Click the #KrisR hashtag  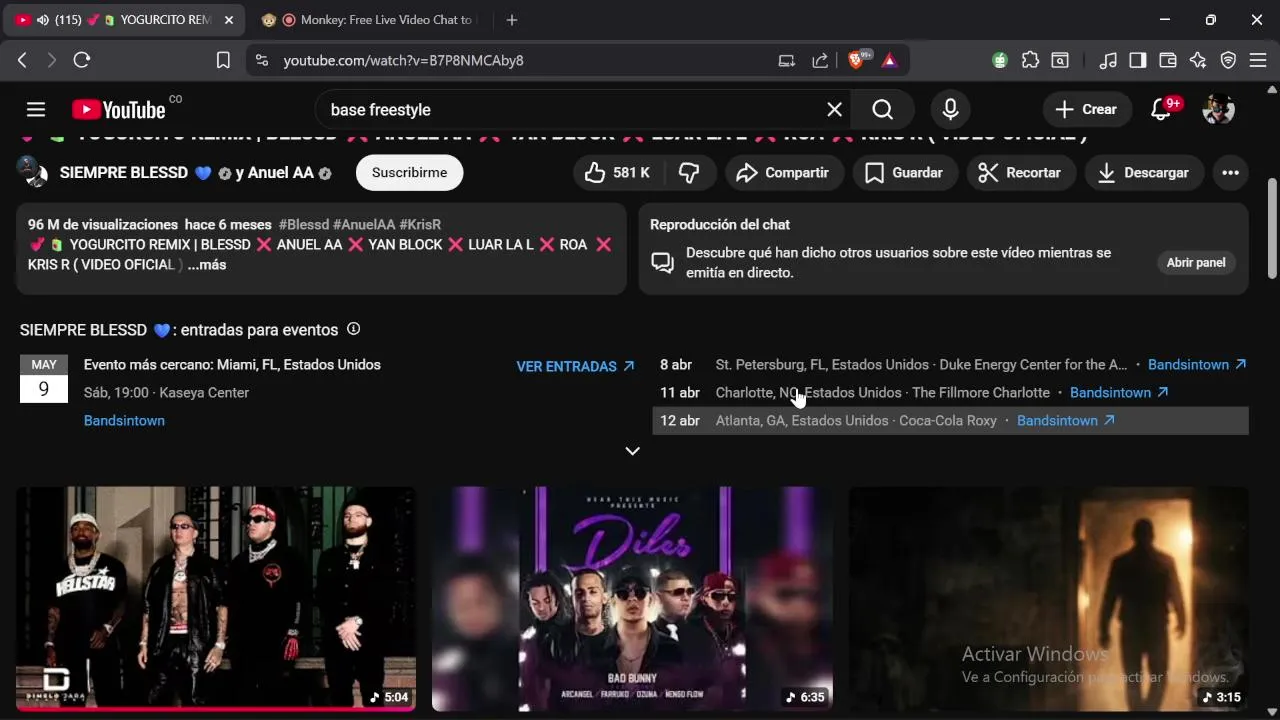click(x=420, y=225)
